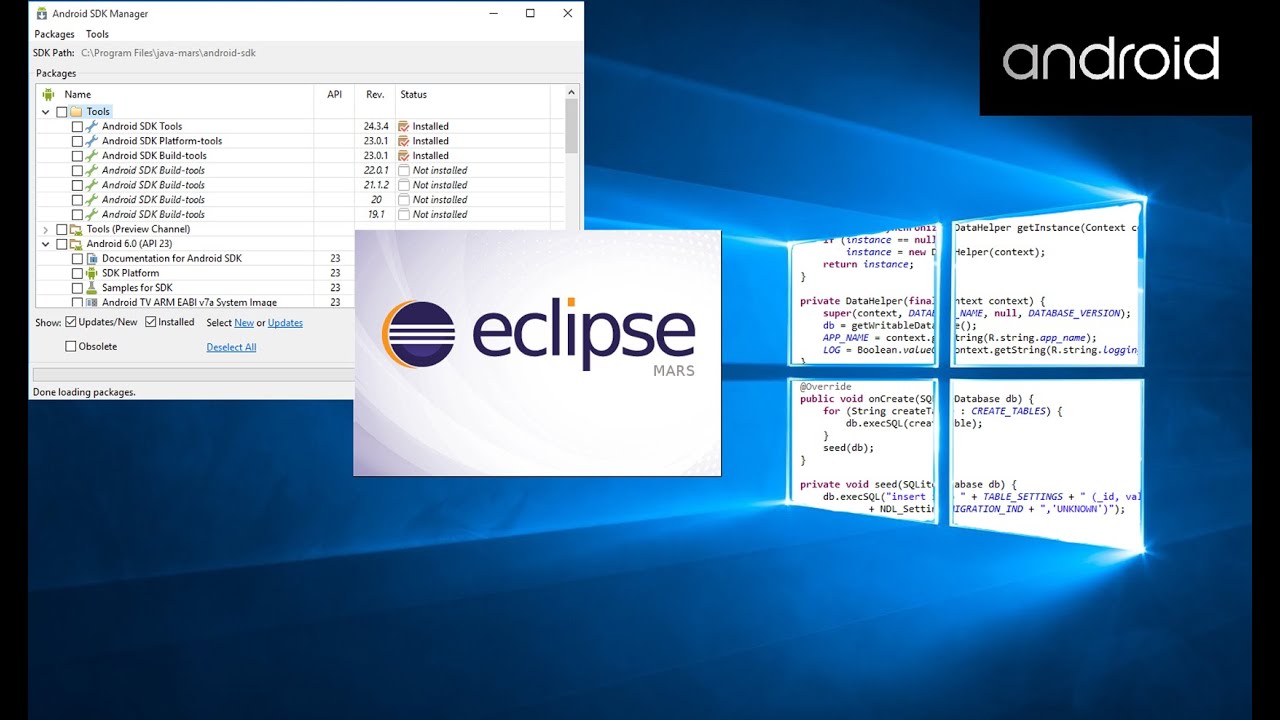Screen dimensions: 1280x720
Task: Open the Packages menu
Action: (54, 34)
